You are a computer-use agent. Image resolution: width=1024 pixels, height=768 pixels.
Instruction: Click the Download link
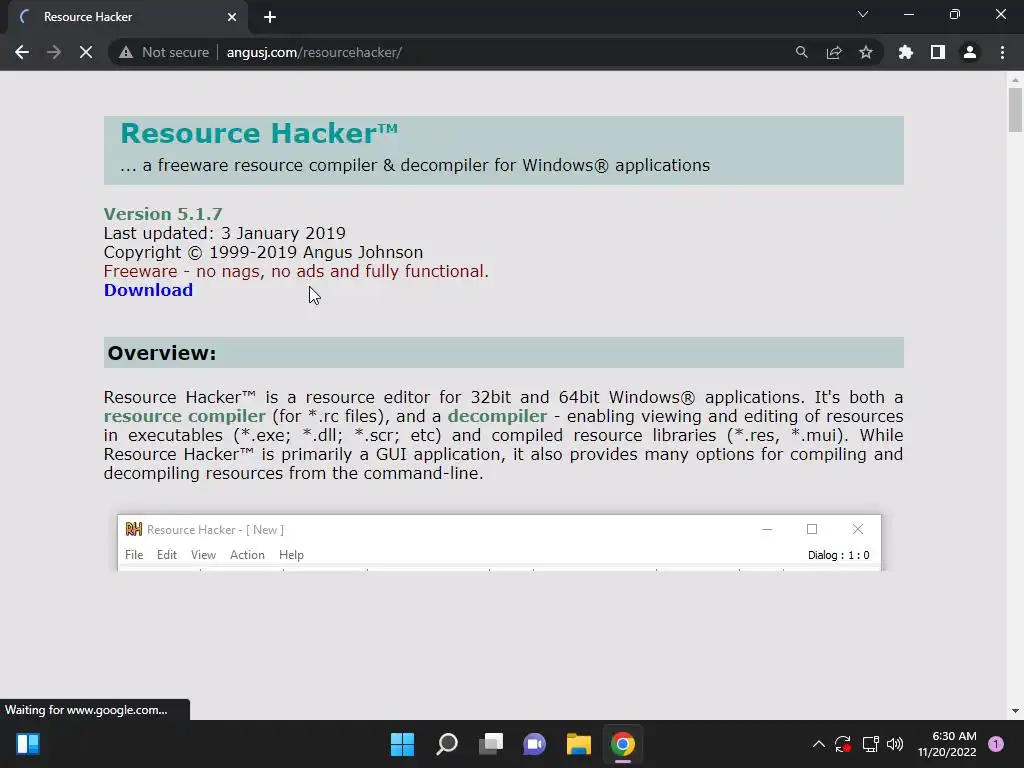[148, 290]
